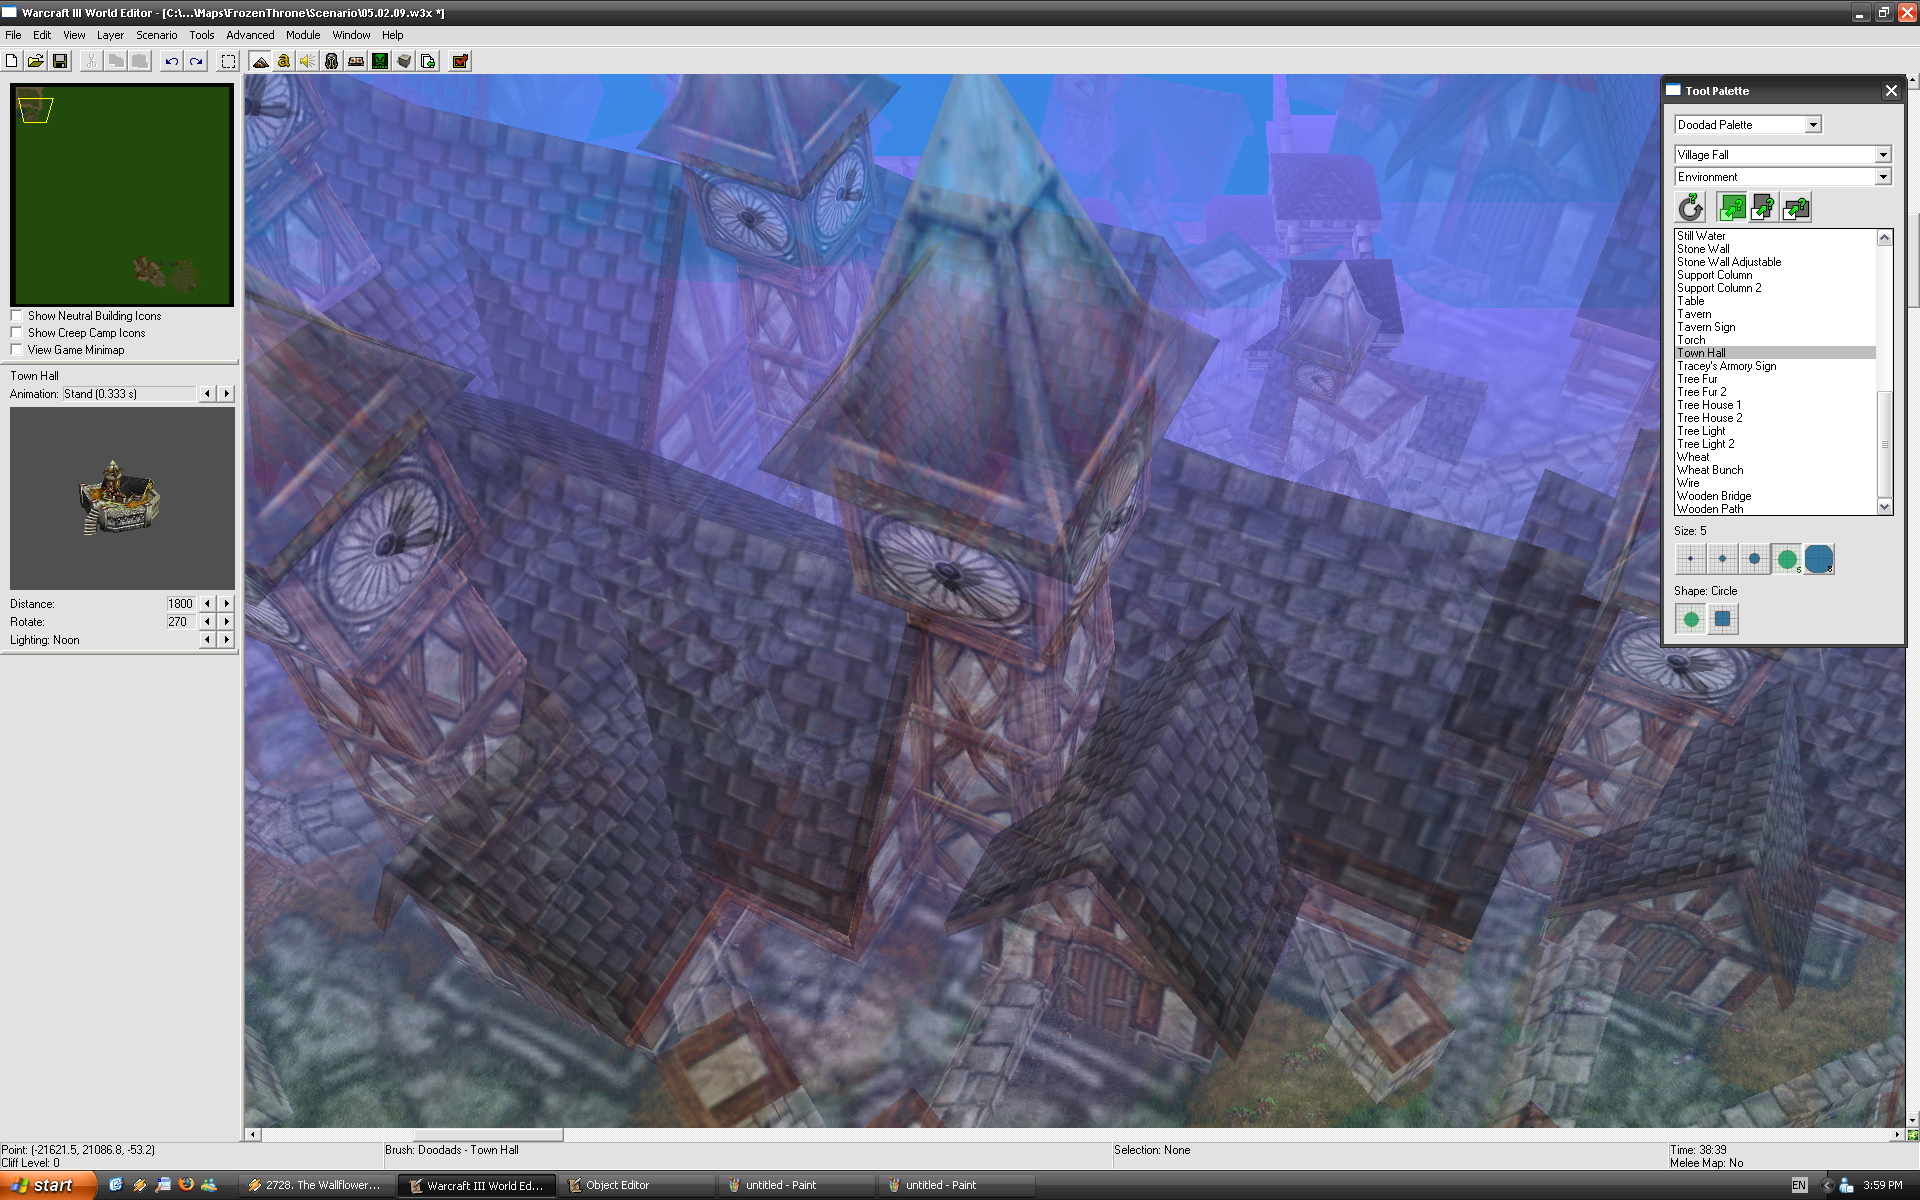Choose the square brush shape
This screenshot has height=1200, width=1920.
coord(1722,619)
